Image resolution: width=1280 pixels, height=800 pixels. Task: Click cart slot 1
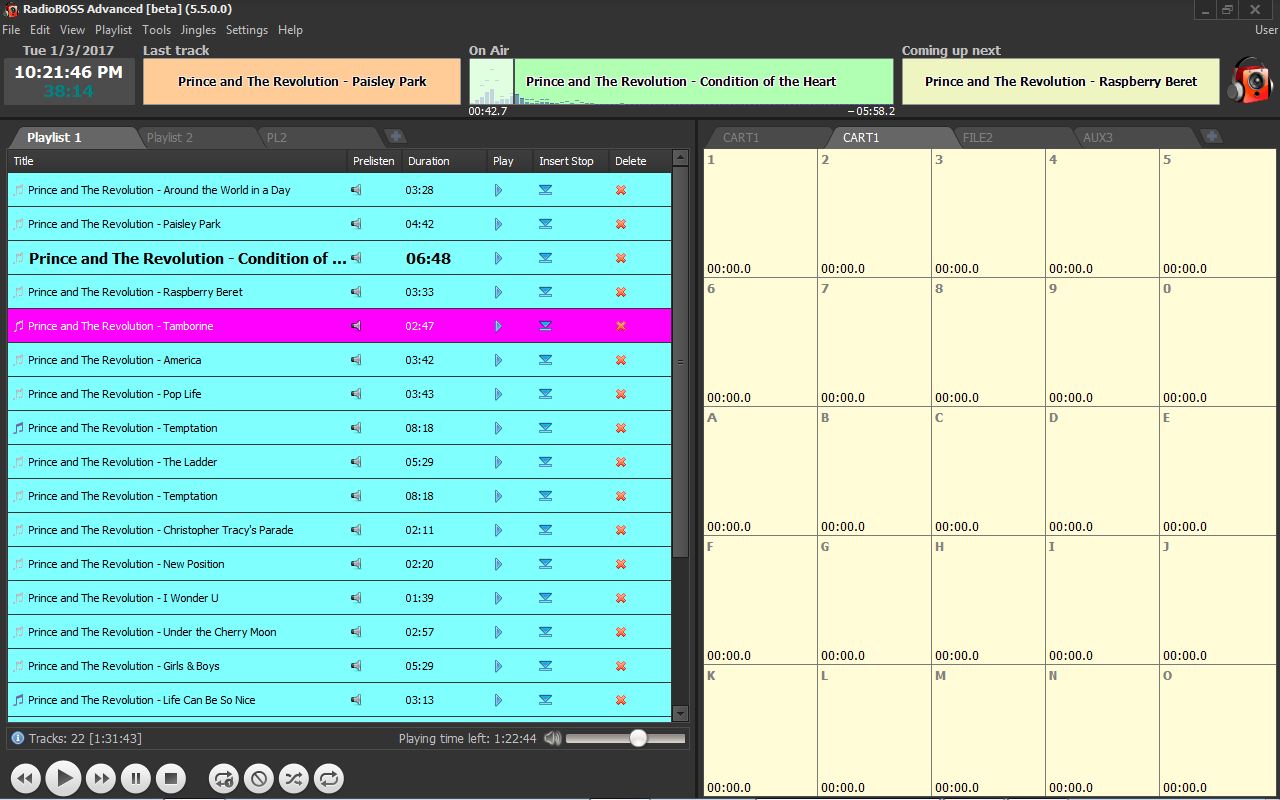click(x=760, y=213)
